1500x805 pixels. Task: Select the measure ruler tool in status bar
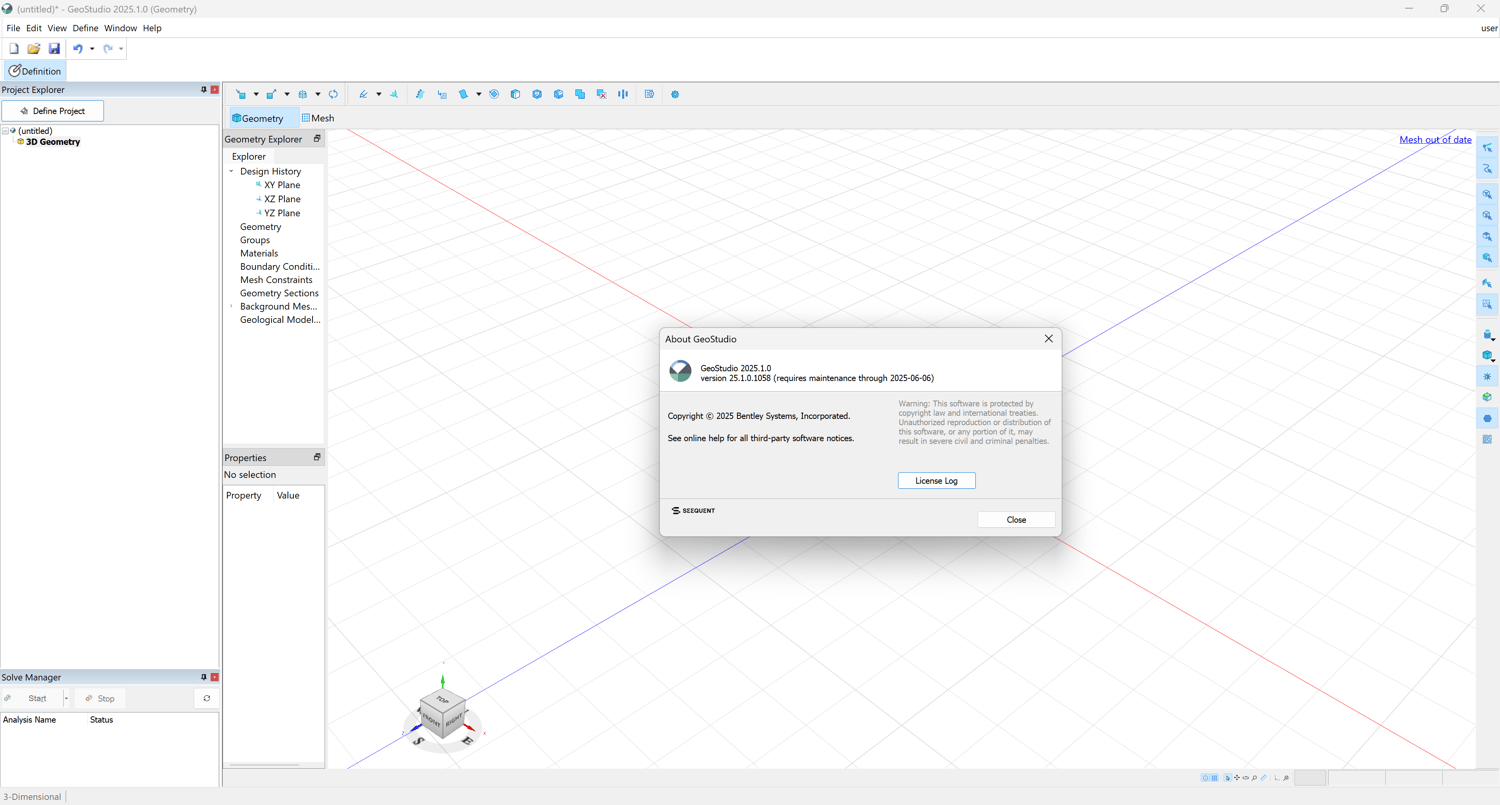tap(1264, 777)
